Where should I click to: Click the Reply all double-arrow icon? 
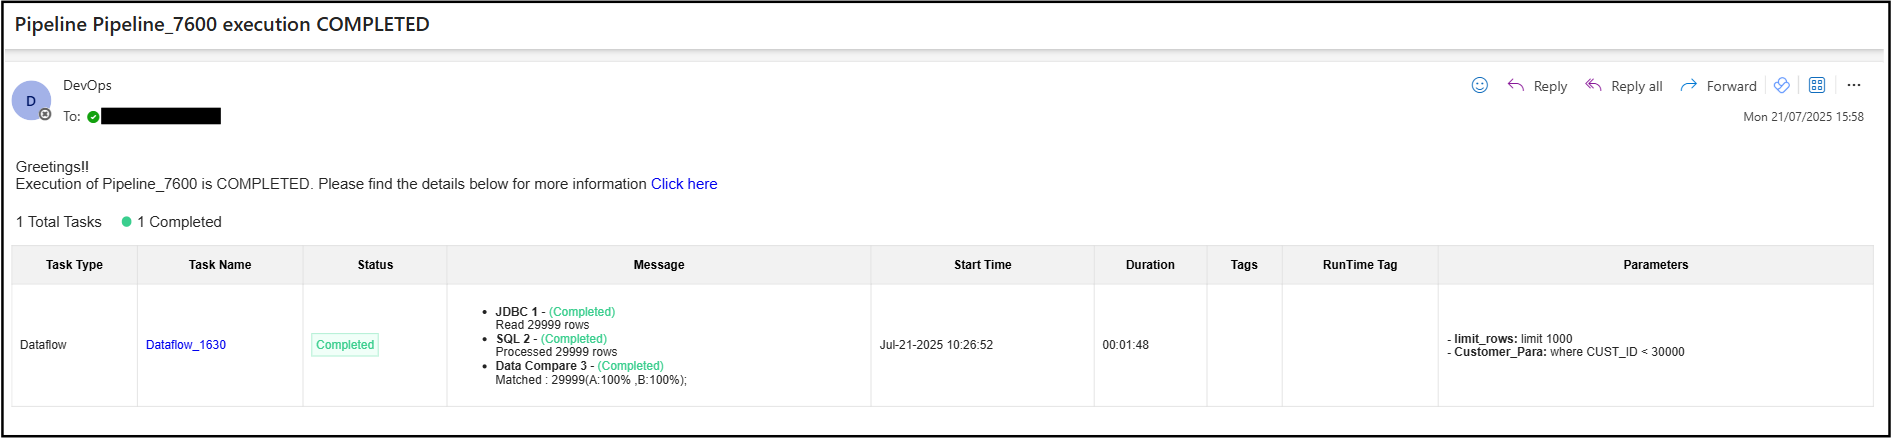1594,86
